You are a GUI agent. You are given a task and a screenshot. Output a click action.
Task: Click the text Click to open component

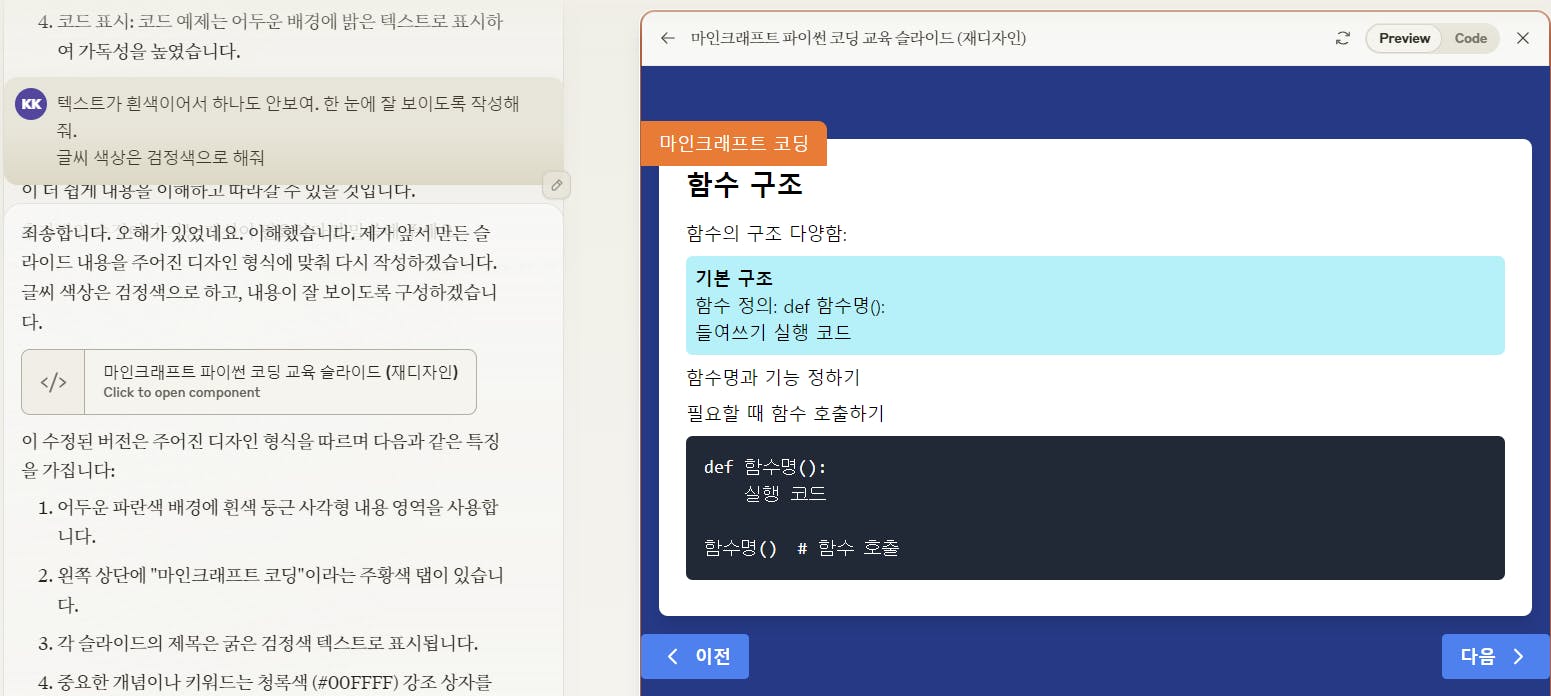pyautogui.click(x=181, y=392)
